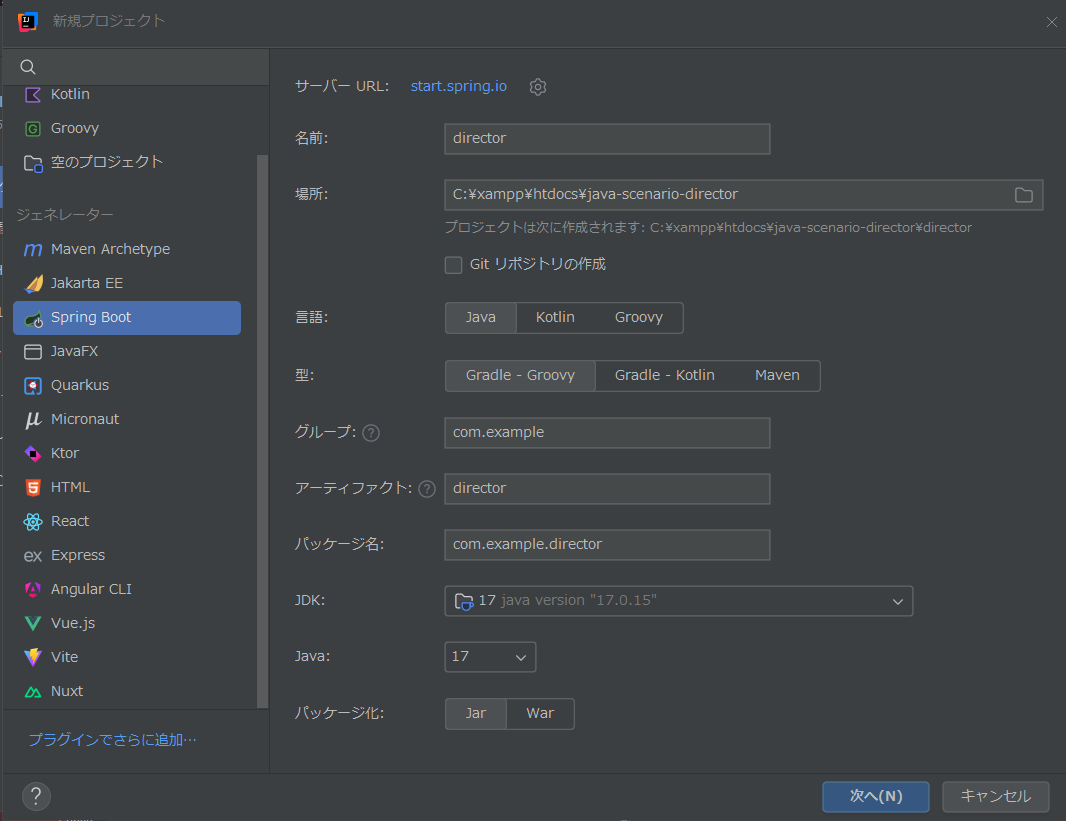Choose Groovy as the language
The width and height of the screenshot is (1066, 821).
pyautogui.click(x=638, y=318)
